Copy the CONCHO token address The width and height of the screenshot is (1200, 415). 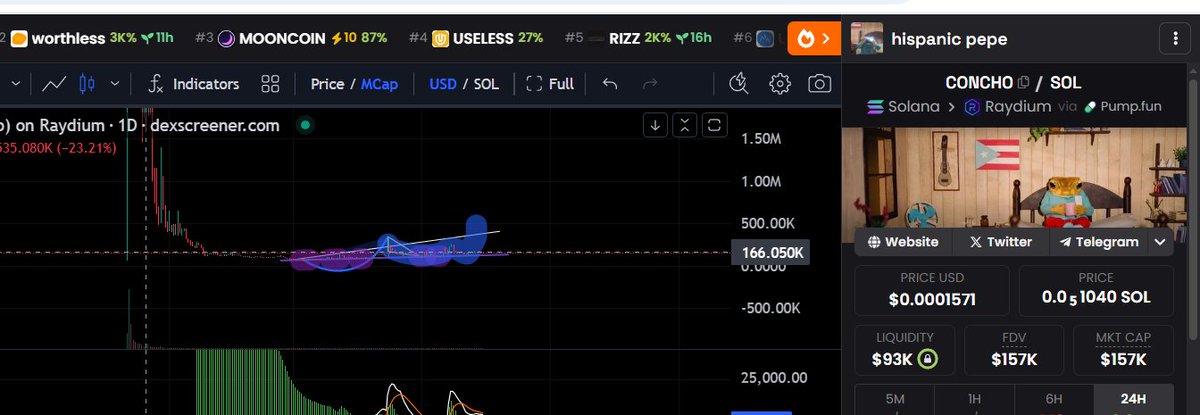pyautogui.click(x=1022, y=82)
